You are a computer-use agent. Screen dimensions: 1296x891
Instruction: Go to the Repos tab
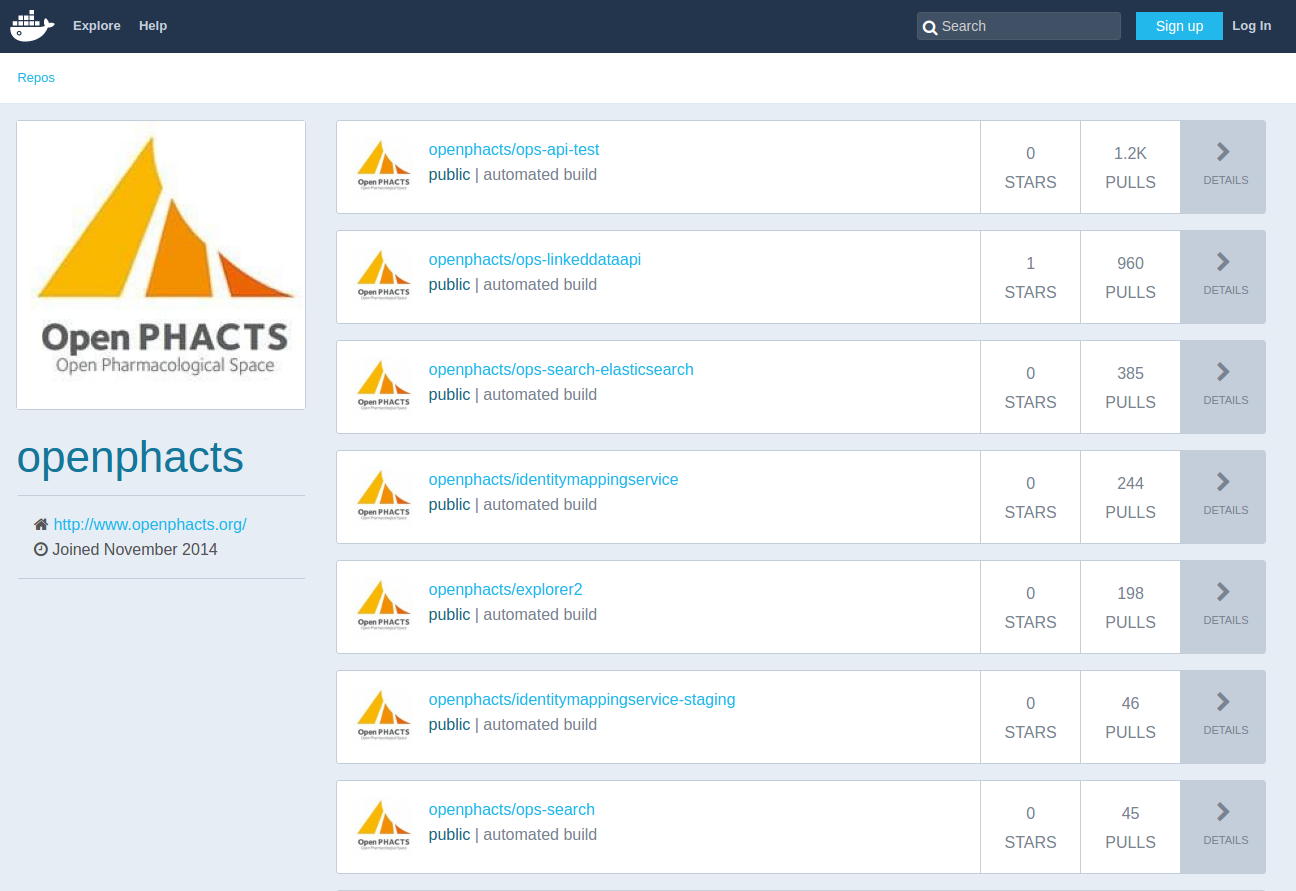tap(36, 78)
